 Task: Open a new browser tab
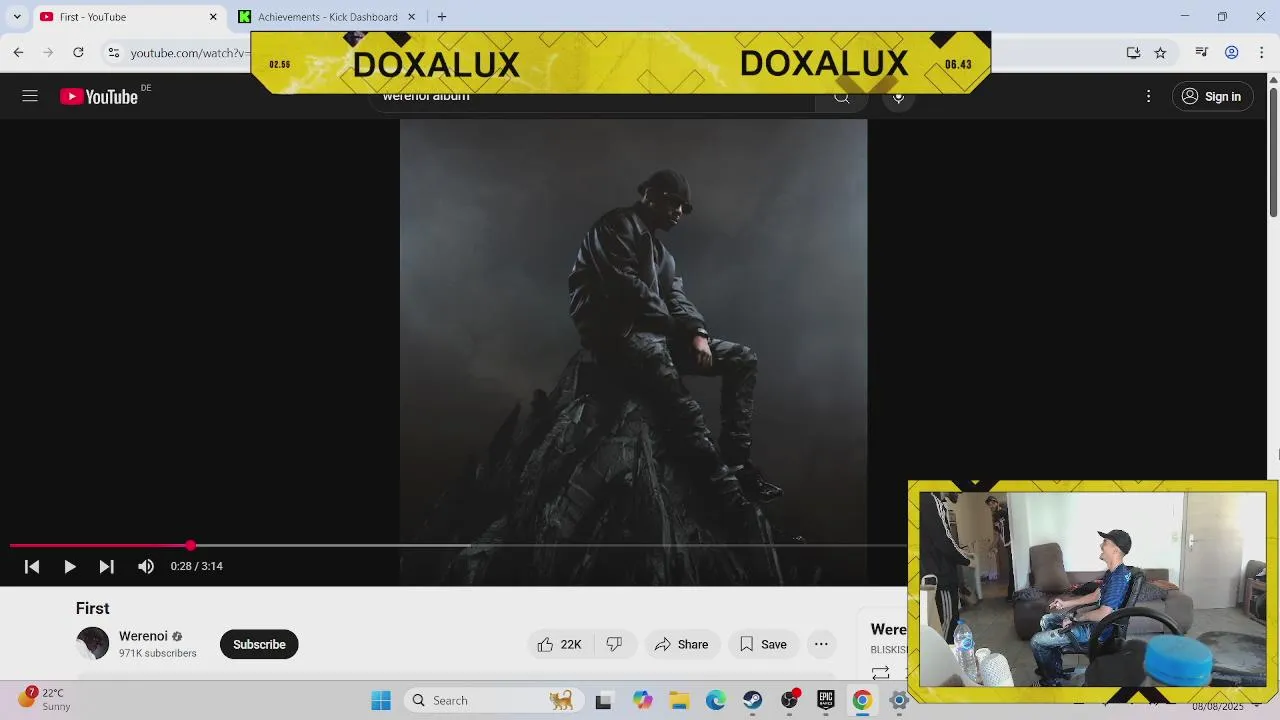442,17
